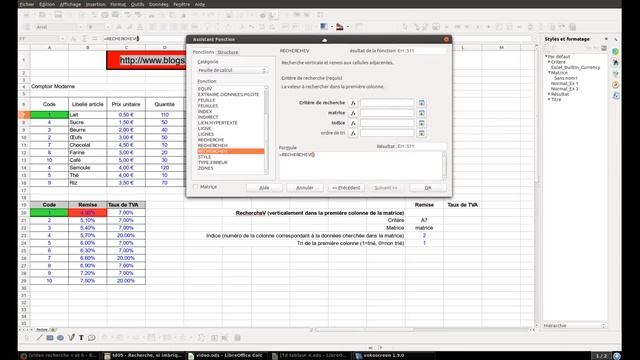Select the Excel_Builtin_Currency style

[575, 67]
